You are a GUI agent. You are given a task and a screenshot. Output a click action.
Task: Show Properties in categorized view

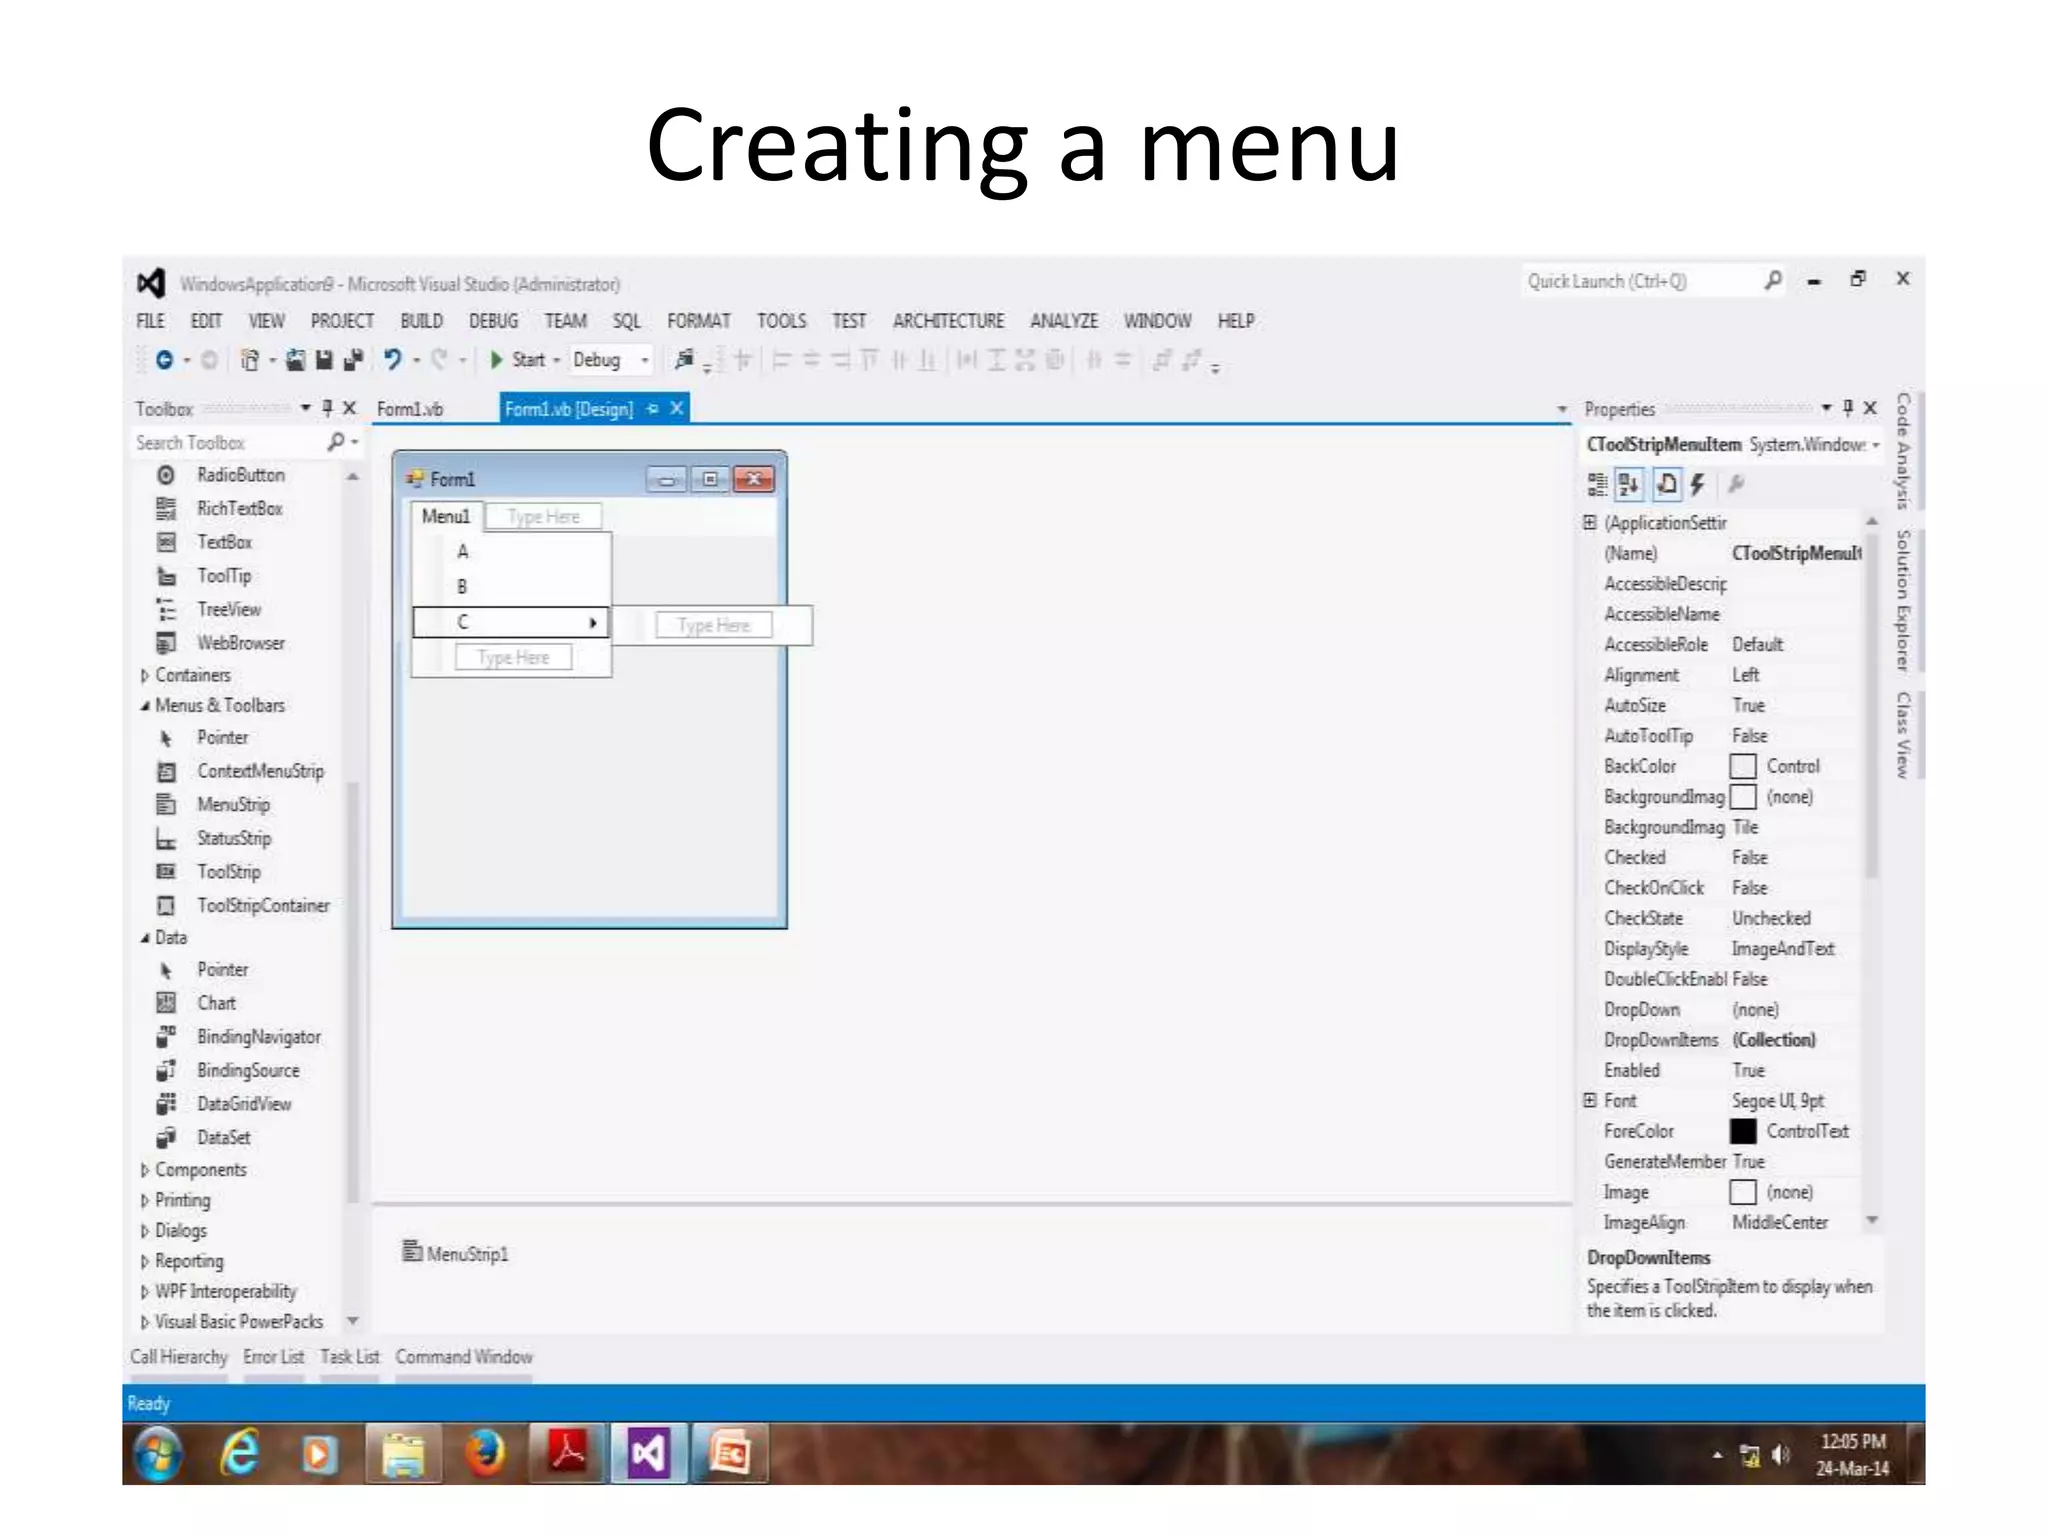(1597, 485)
